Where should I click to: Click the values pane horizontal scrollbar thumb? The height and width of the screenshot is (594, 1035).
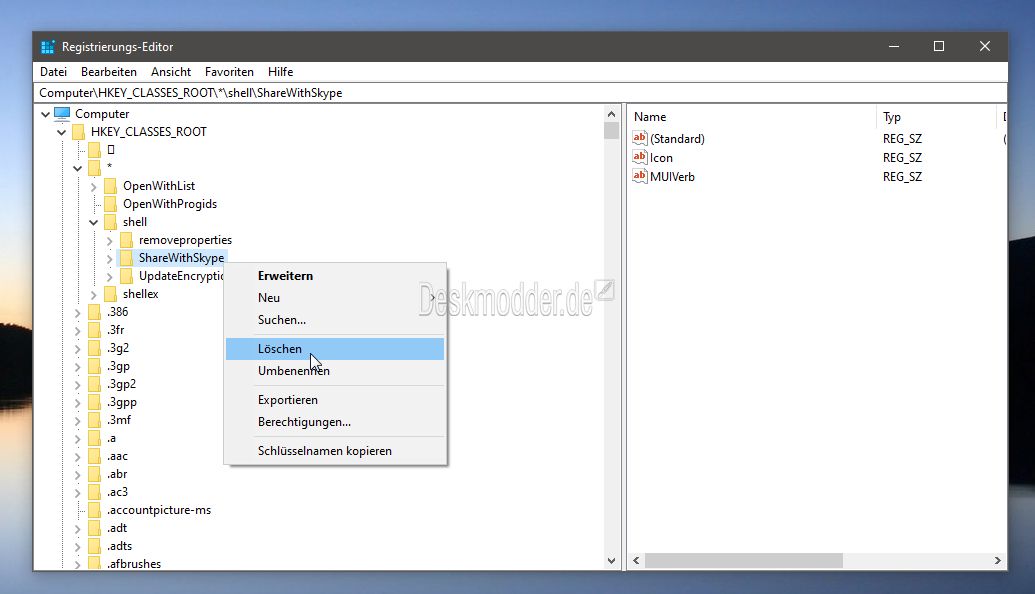click(x=744, y=560)
